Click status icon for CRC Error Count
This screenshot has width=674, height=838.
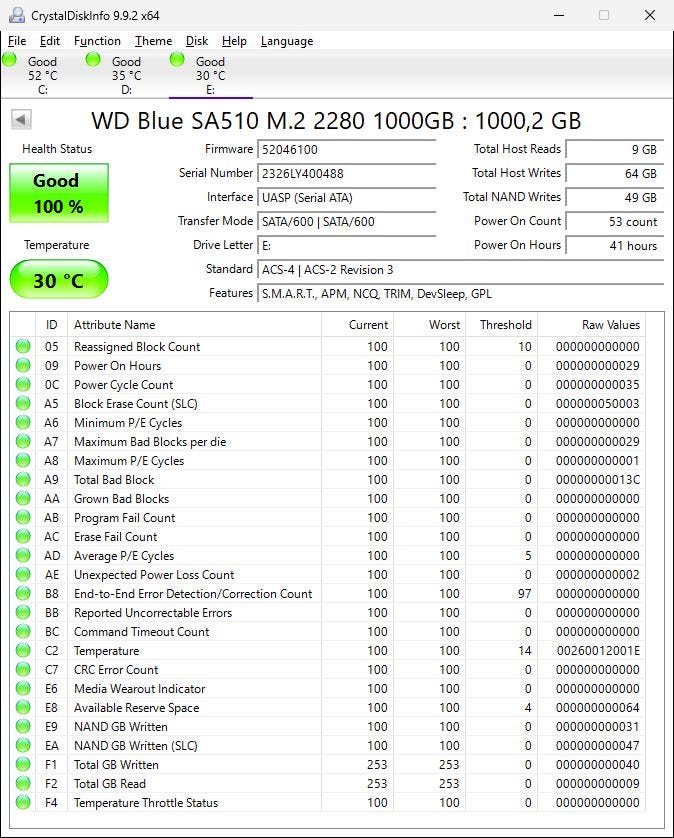tap(23, 669)
